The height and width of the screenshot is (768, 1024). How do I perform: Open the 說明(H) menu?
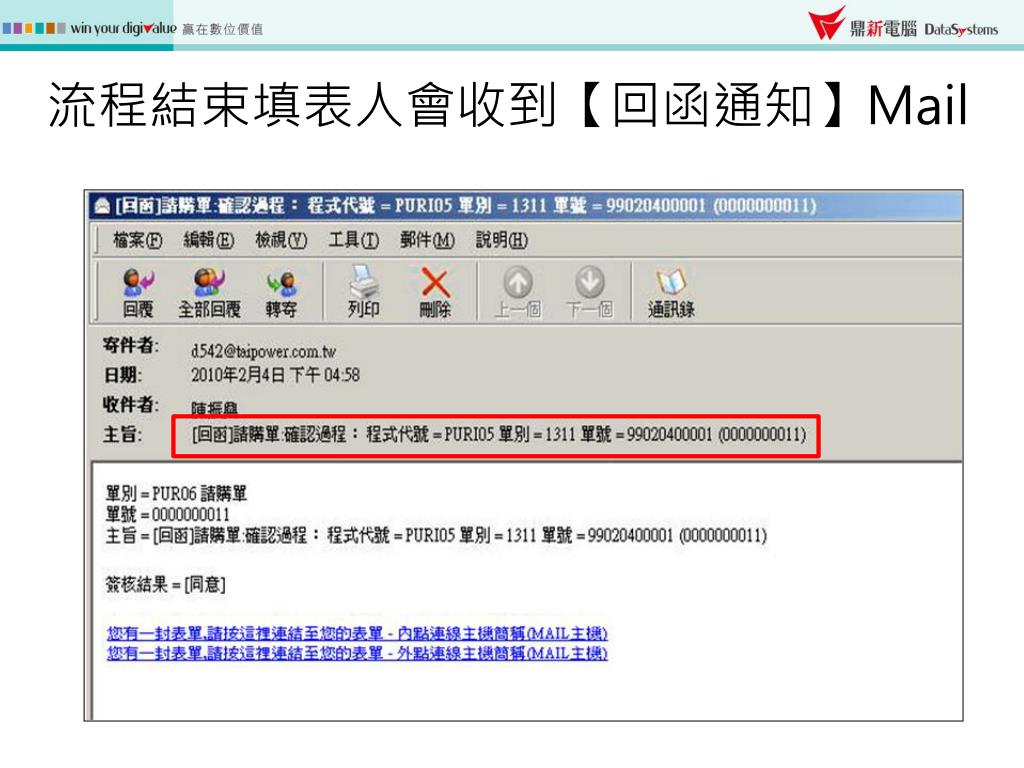click(x=502, y=240)
